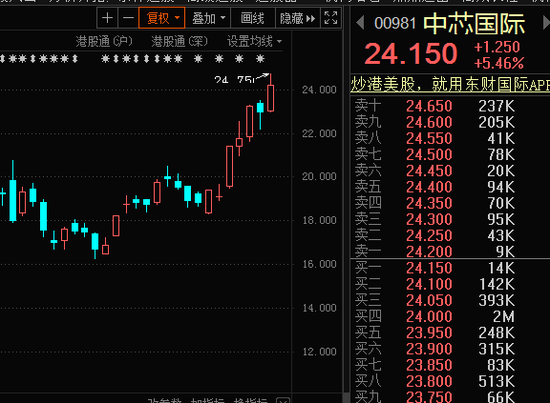Click axis label 16.000
This screenshot has height=403, width=550.
click(319, 264)
